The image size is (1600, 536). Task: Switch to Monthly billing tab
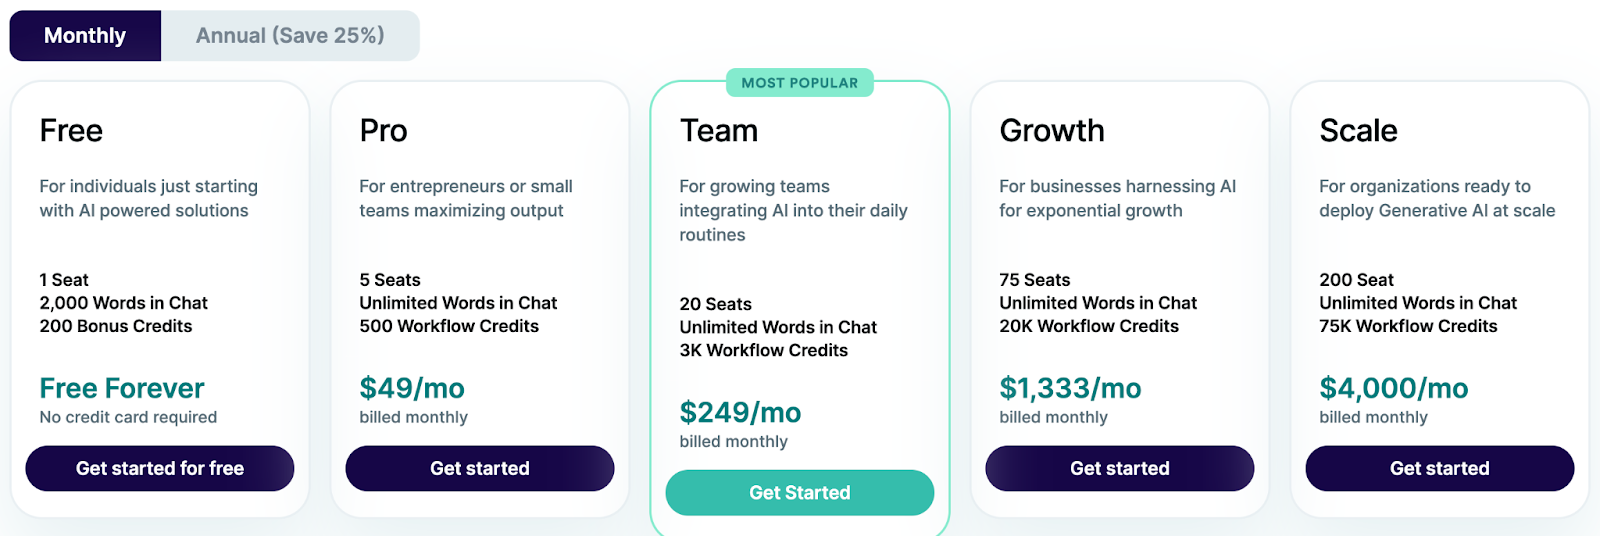pyautogui.click(x=85, y=36)
